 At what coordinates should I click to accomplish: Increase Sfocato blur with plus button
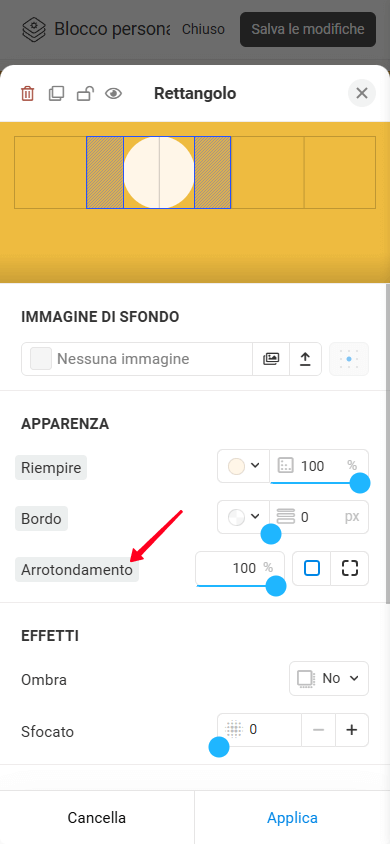tap(352, 730)
